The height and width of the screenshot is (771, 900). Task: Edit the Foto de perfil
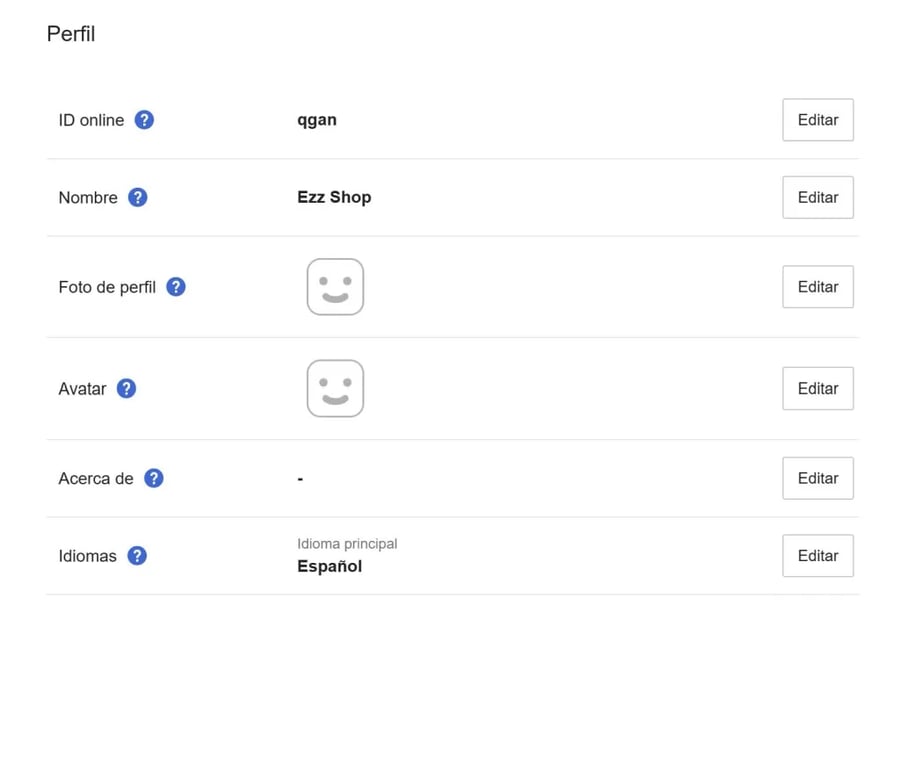[x=818, y=287]
